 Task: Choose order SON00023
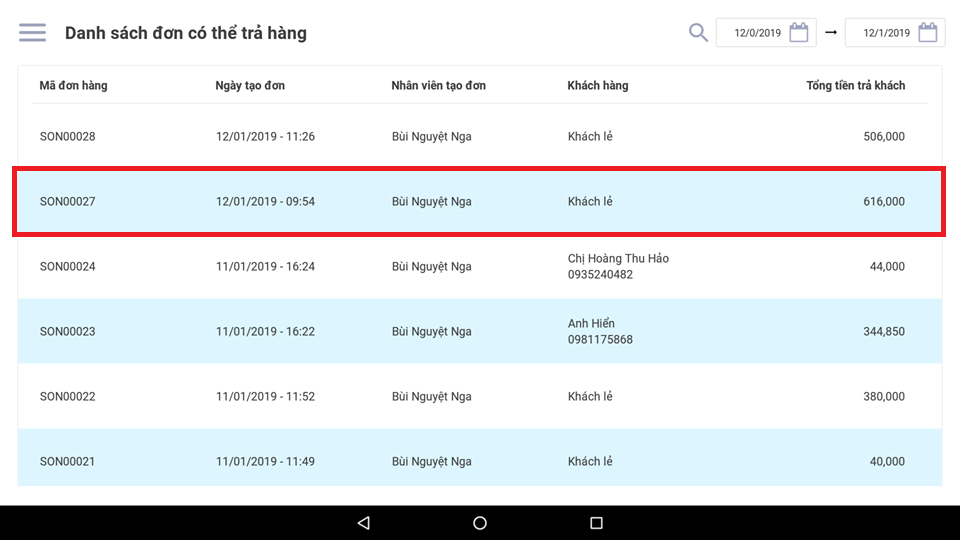tap(68, 332)
